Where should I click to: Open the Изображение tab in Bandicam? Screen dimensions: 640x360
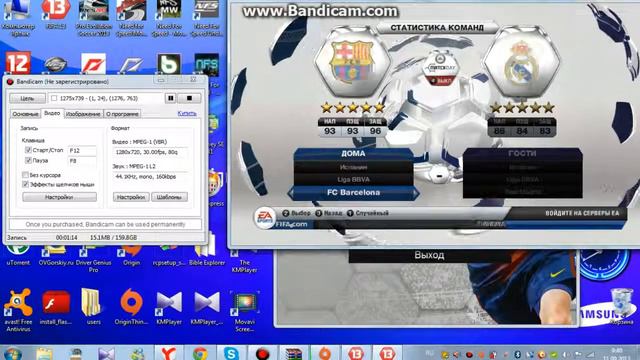(x=83, y=114)
